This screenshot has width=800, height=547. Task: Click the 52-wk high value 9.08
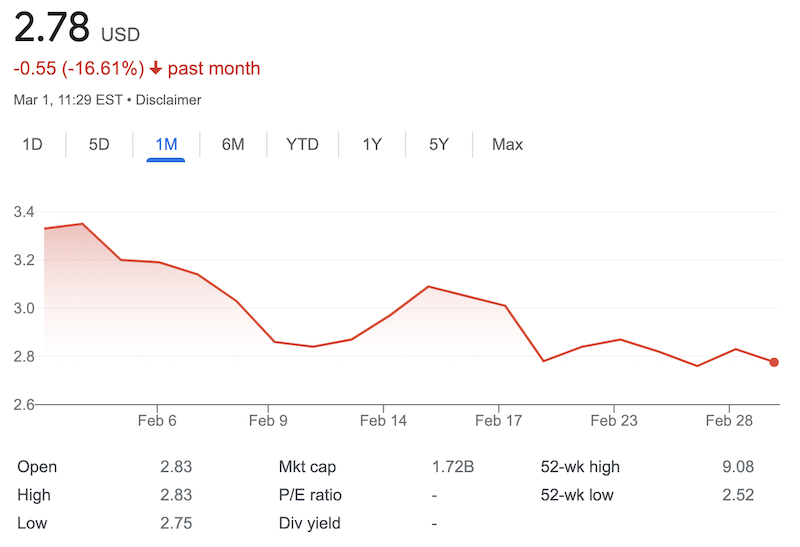point(737,467)
